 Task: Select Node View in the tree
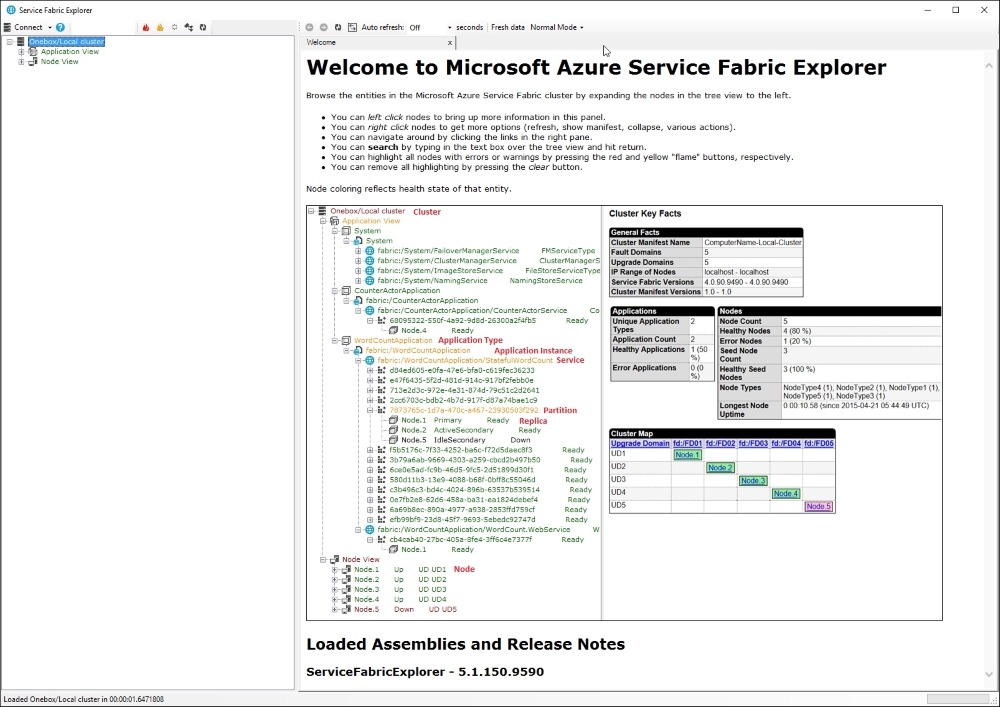(59, 62)
